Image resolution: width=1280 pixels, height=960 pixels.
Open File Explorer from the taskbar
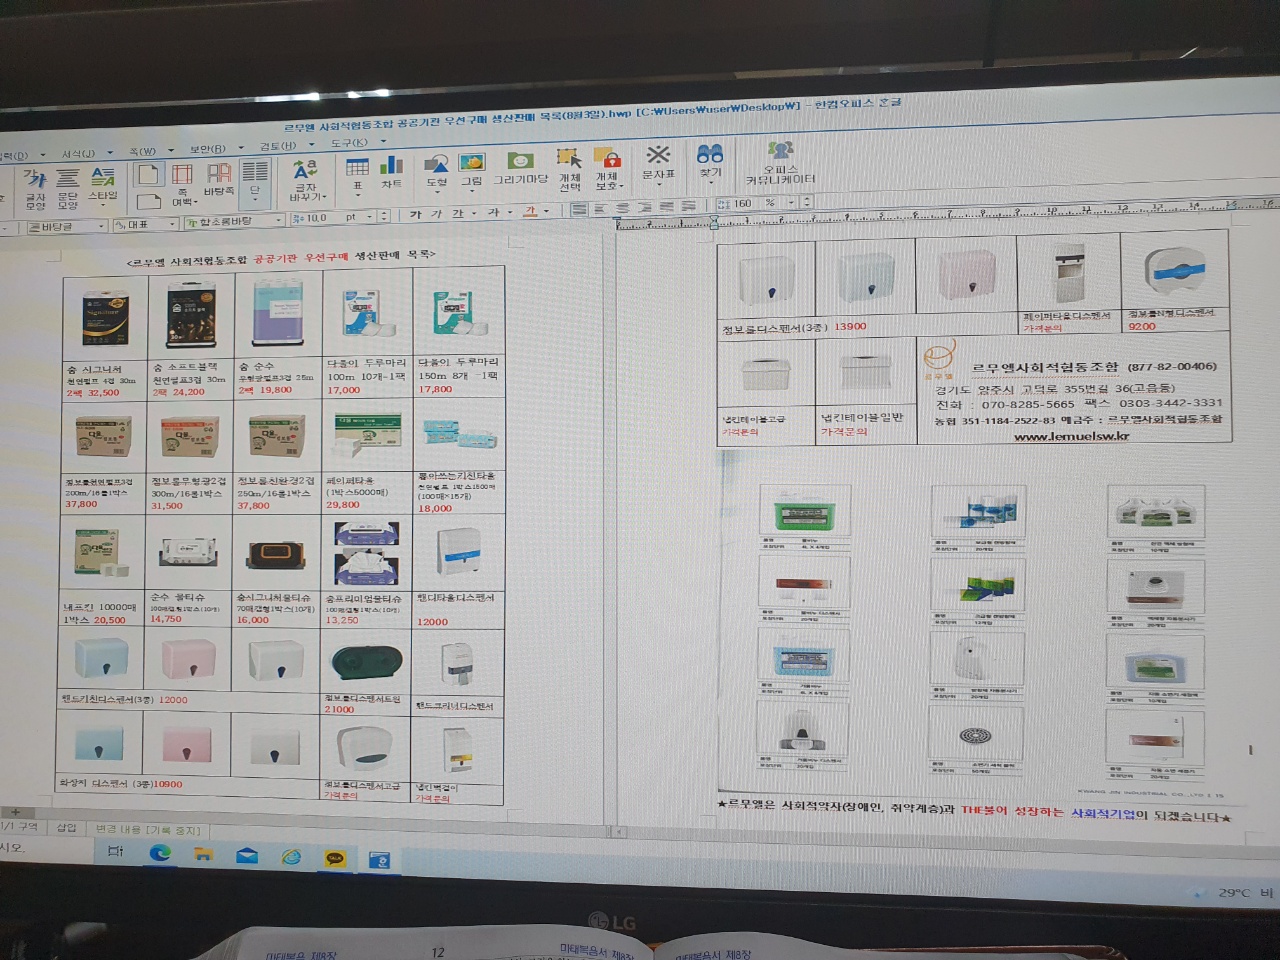click(x=204, y=854)
